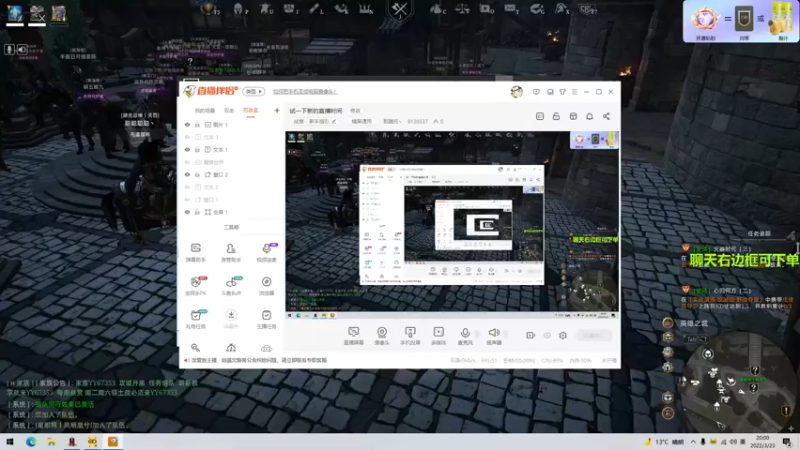Click the cloud gamepad tool icon
The height and width of the screenshot is (450, 800).
pyautogui.click(x=266, y=348)
